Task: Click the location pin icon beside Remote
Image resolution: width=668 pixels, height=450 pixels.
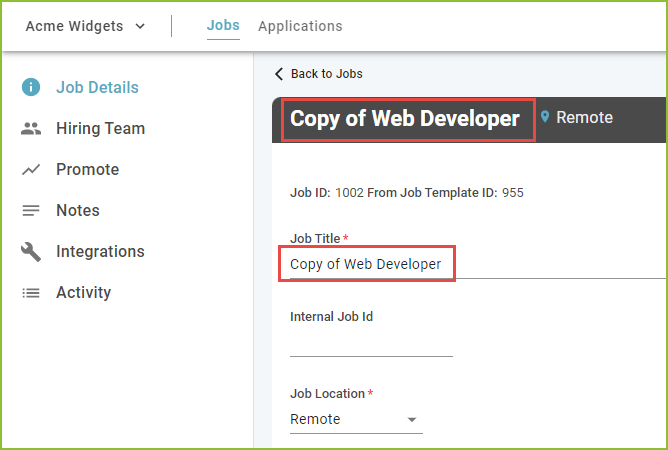Action: pyautogui.click(x=544, y=117)
